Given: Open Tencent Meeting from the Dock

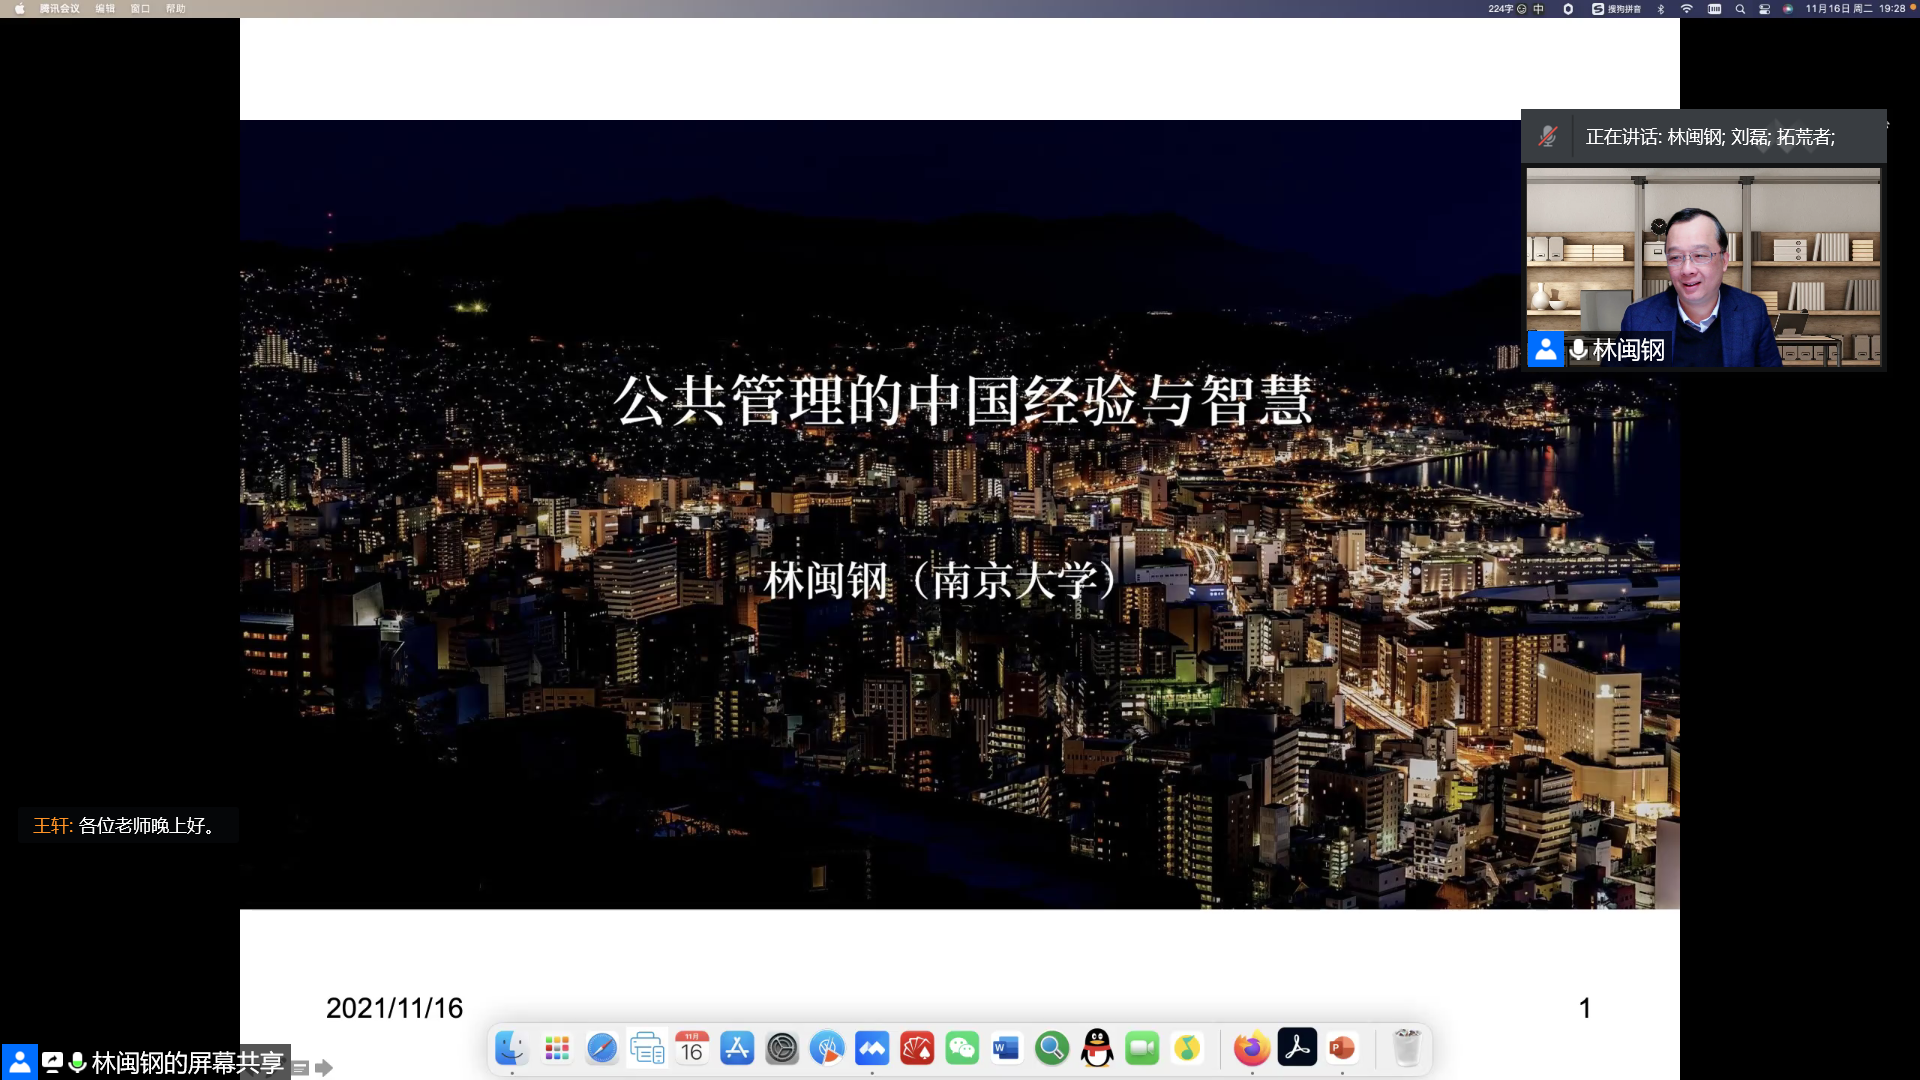Looking at the screenshot, I should [871, 1048].
